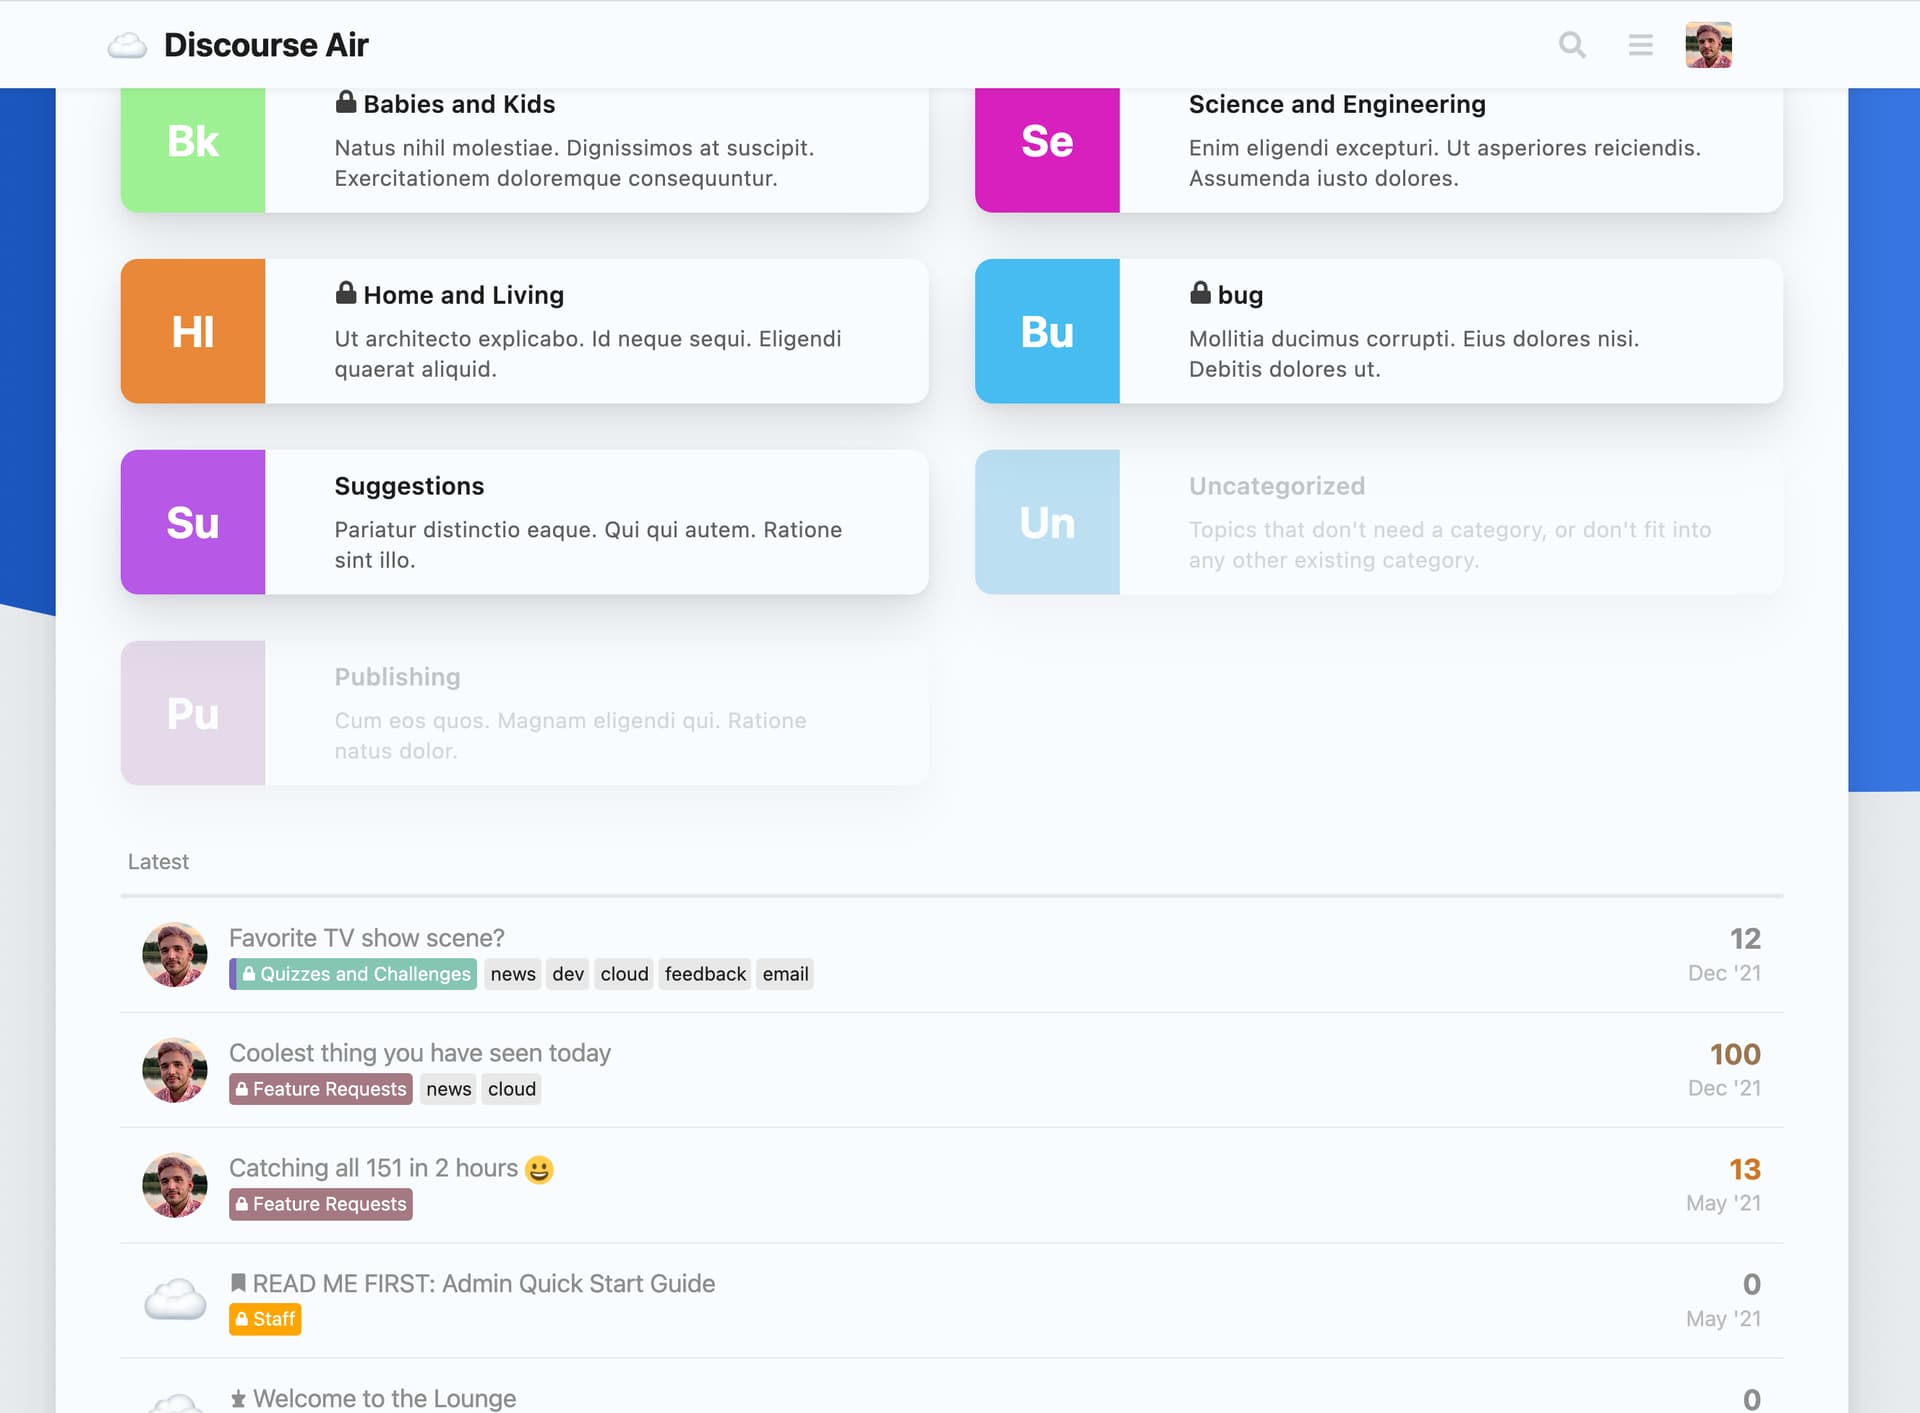Open the hamburger menu icon

point(1640,45)
